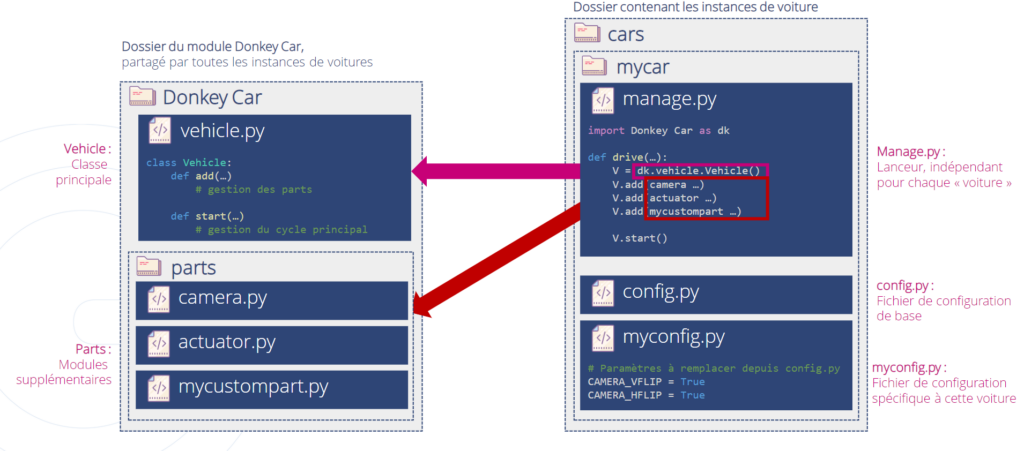The image size is (1024, 451).
Task: Click the 'V.start()' code line
Action: point(640,238)
